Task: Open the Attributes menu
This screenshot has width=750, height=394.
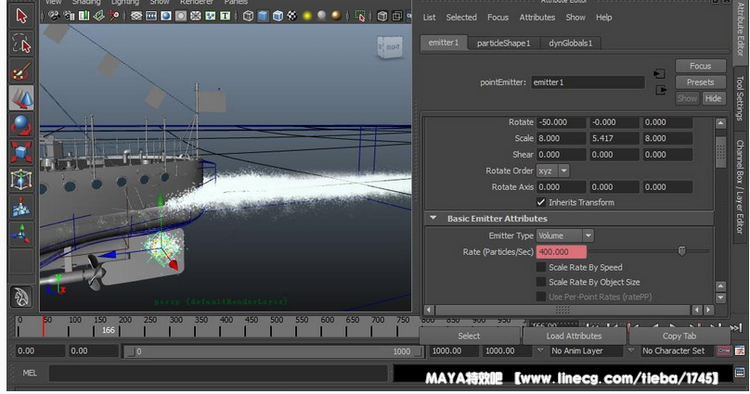Action: coord(537,17)
